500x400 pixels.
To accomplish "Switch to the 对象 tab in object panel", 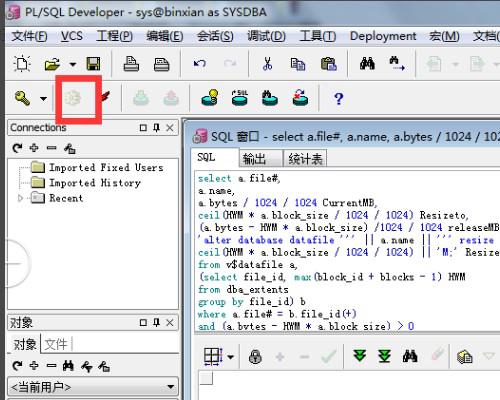I will tap(25, 344).
